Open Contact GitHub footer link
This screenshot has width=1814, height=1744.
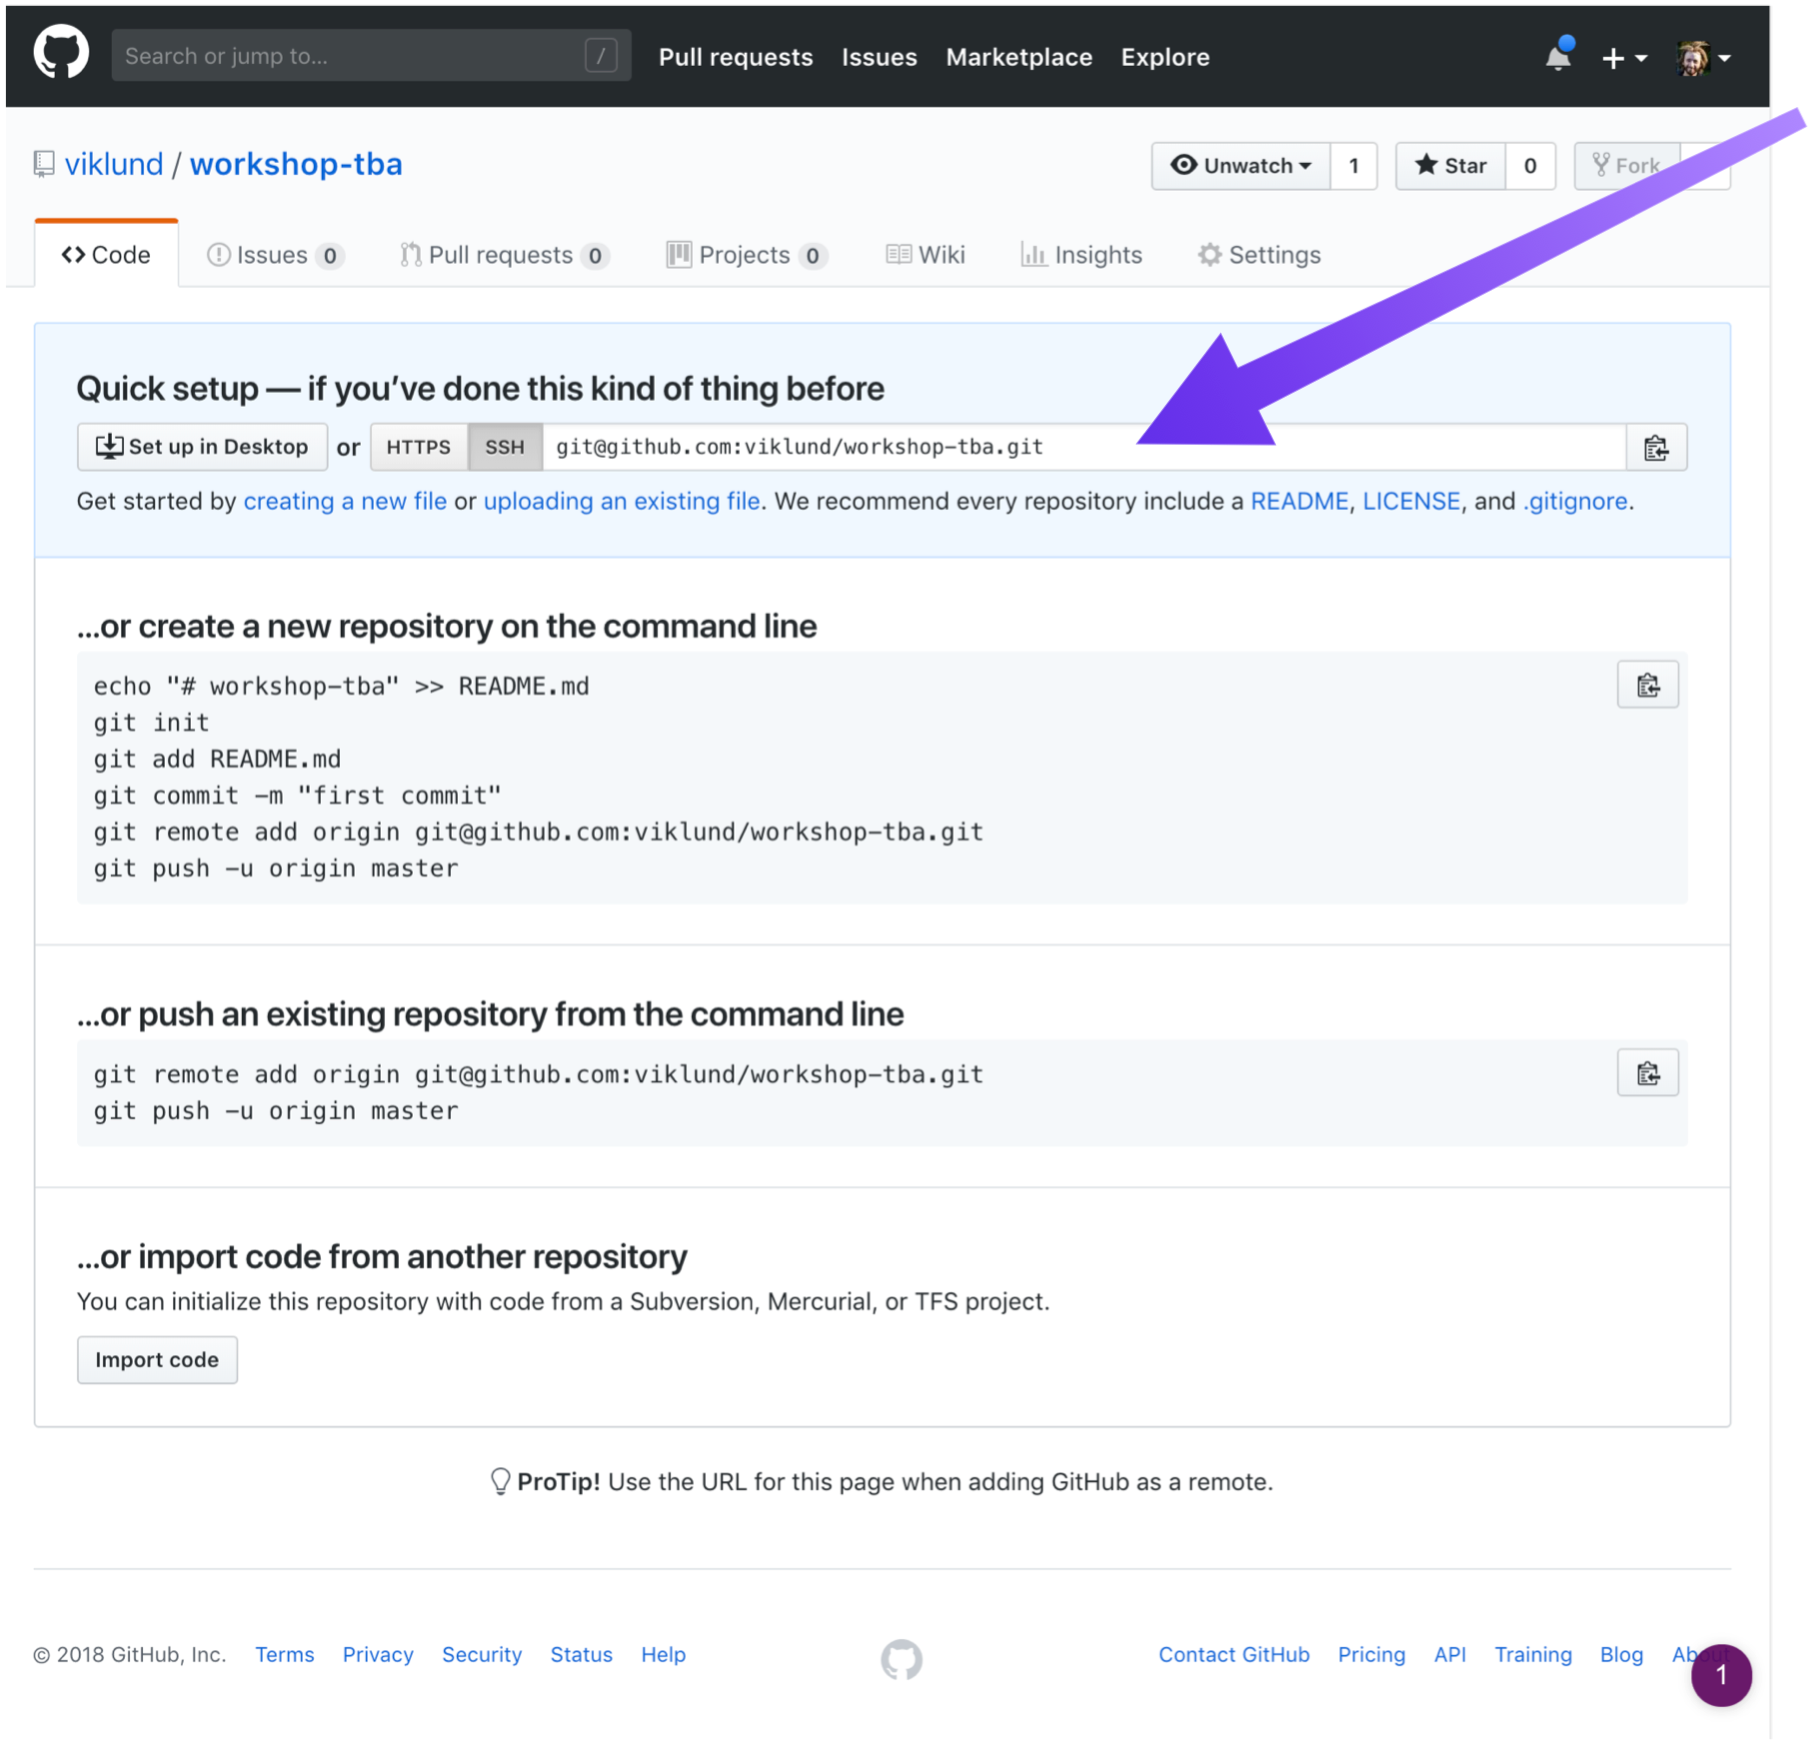(1234, 1655)
